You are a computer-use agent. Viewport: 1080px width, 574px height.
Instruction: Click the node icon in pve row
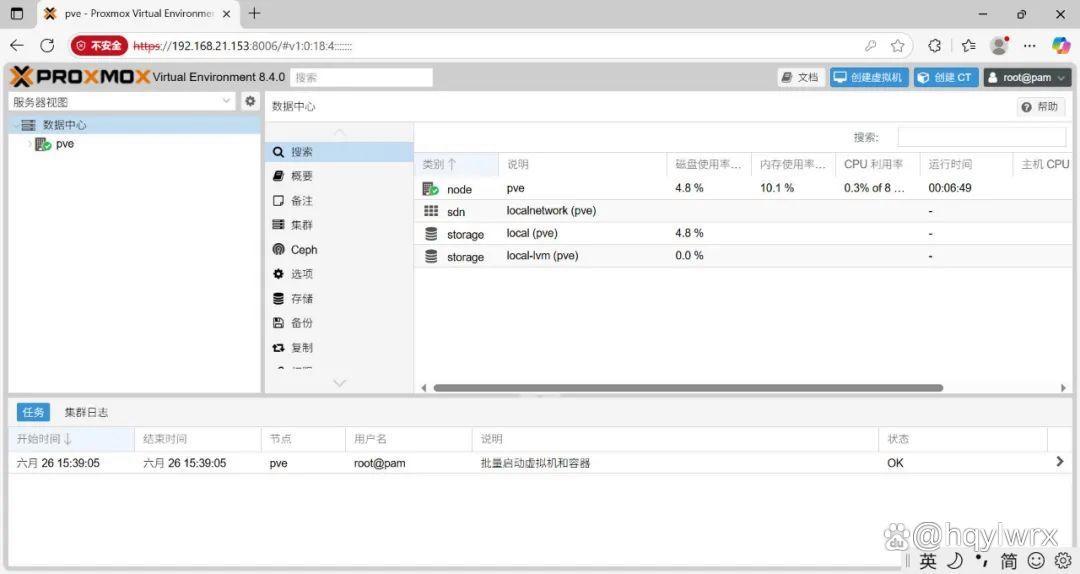pos(430,189)
